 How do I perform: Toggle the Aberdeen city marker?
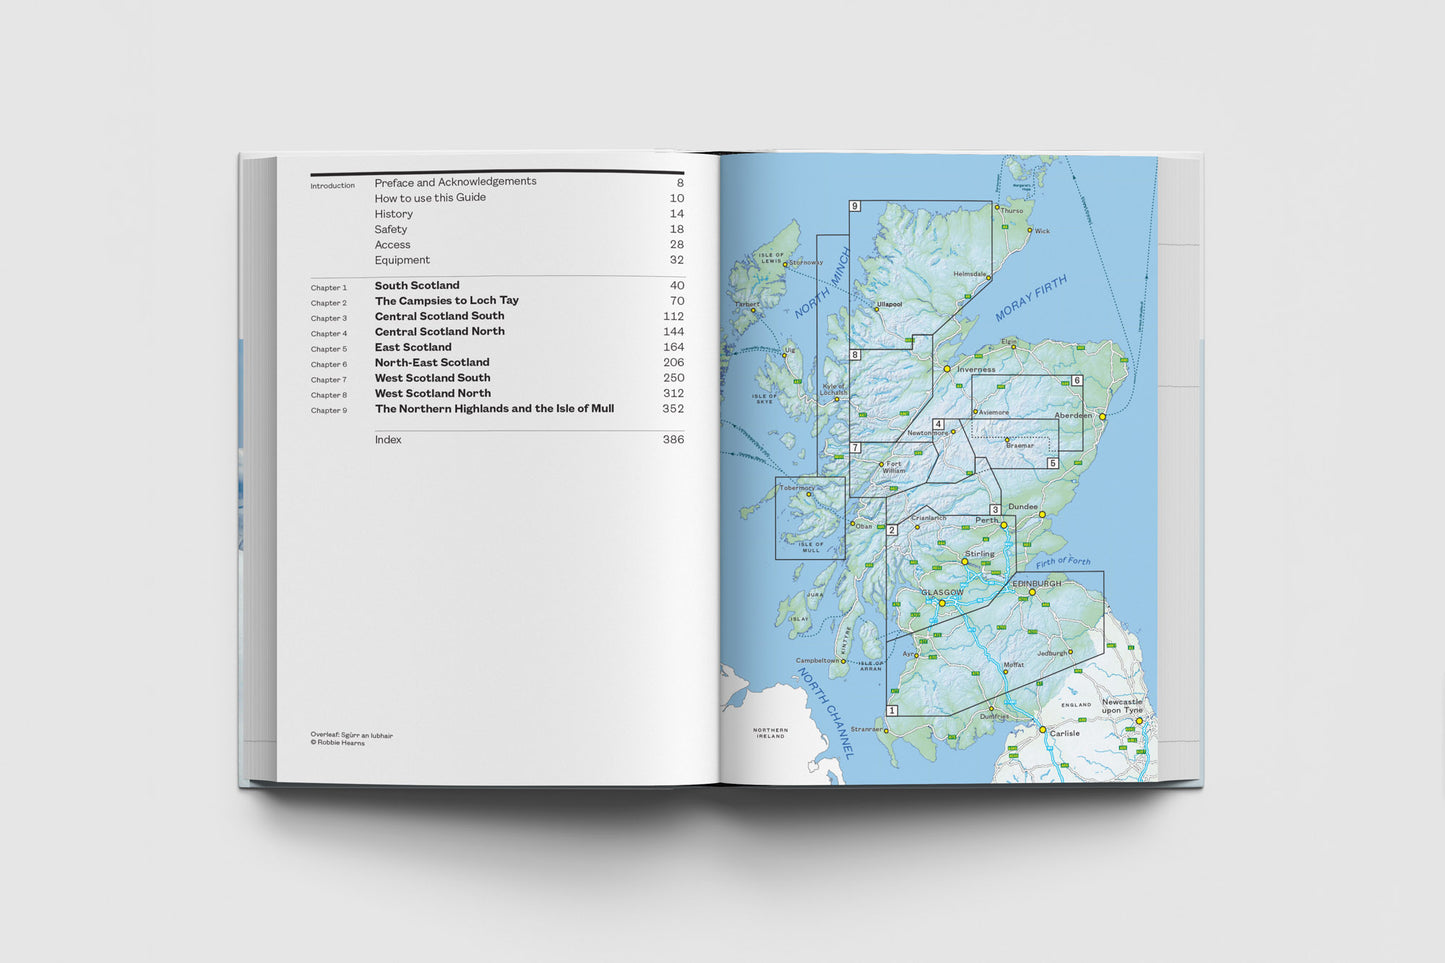click(1102, 417)
